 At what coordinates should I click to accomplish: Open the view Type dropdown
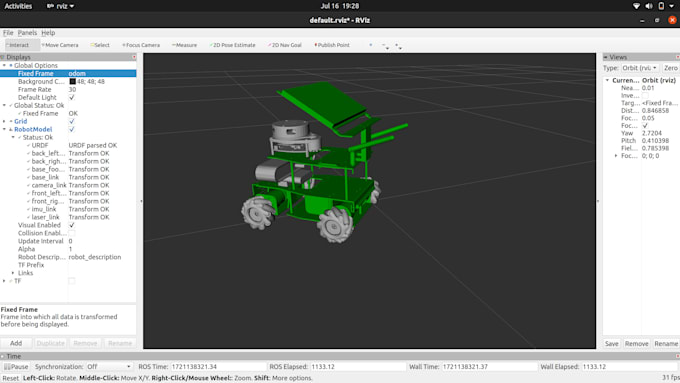click(640, 68)
